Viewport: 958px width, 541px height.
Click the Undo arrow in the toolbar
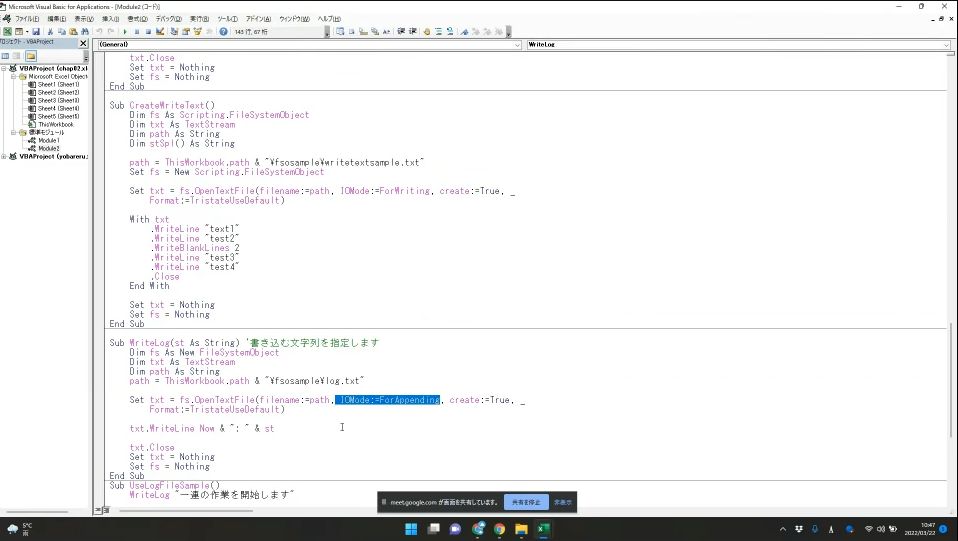pyautogui.click(x=98, y=31)
